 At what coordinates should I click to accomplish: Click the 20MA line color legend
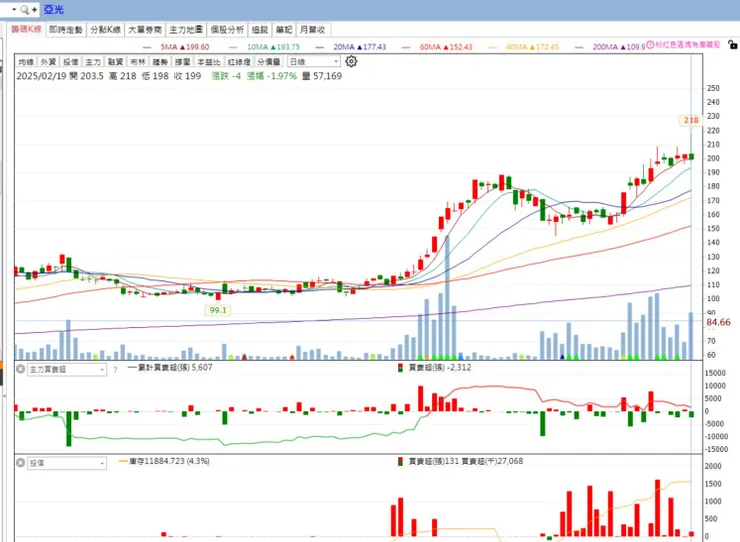point(320,47)
